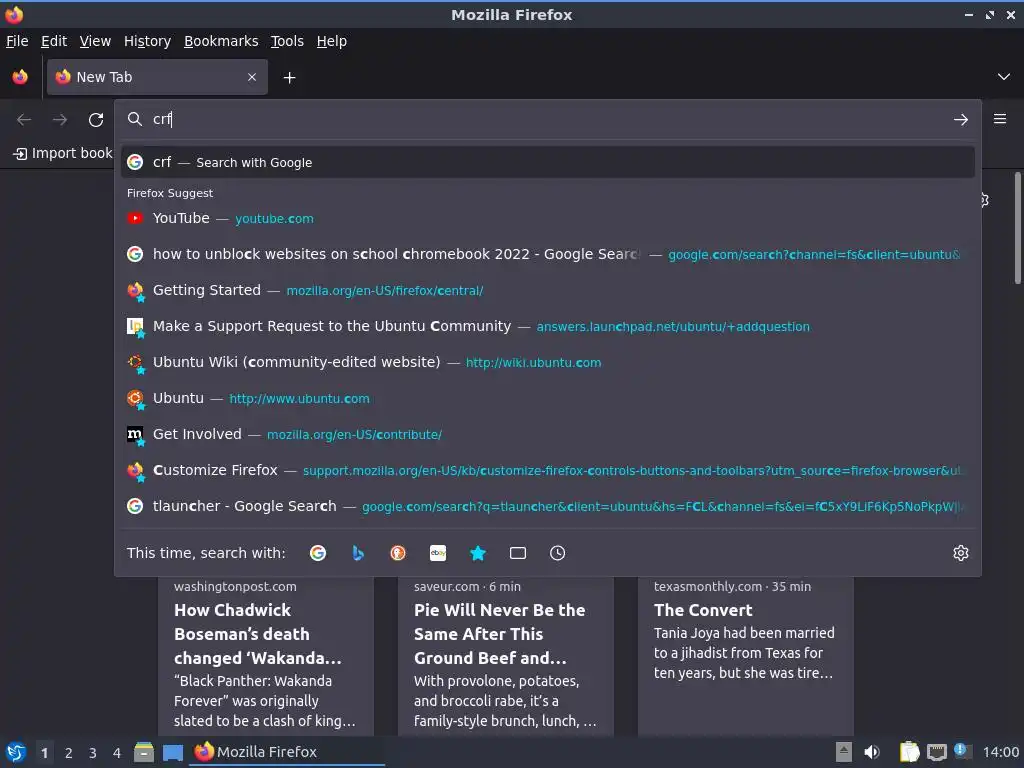This screenshot has height=768, width=1024.
Task: Open the system start menu bird icon
Action: pyautogui.click(x=16, y=752)
